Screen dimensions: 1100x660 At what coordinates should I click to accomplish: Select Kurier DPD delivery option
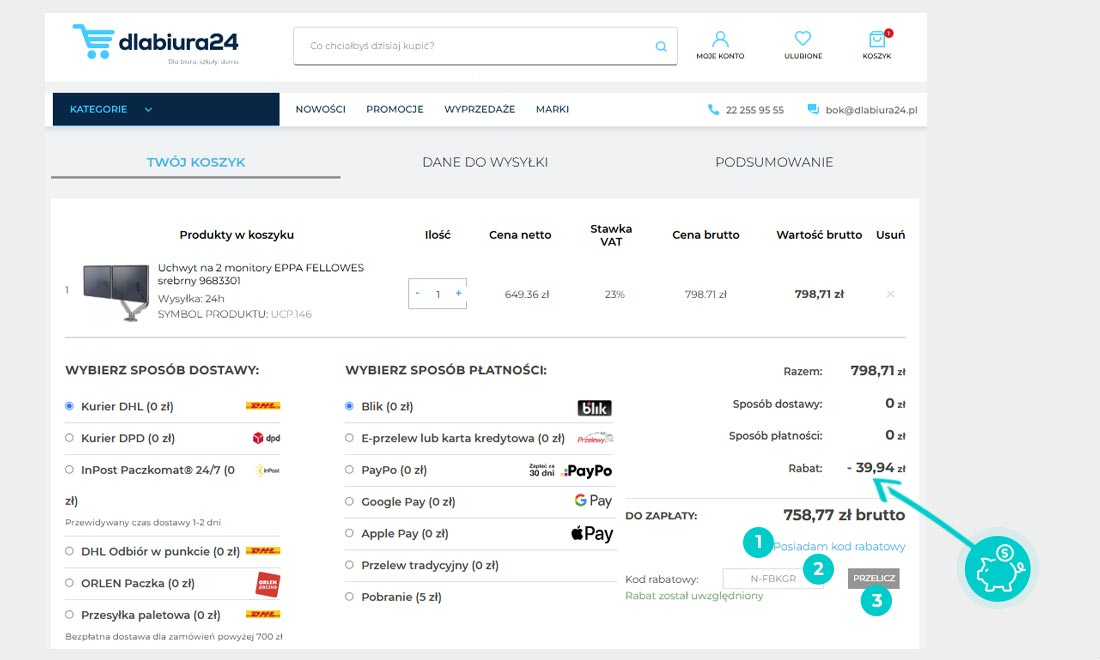pyautogui.click(x=70, y=438)
